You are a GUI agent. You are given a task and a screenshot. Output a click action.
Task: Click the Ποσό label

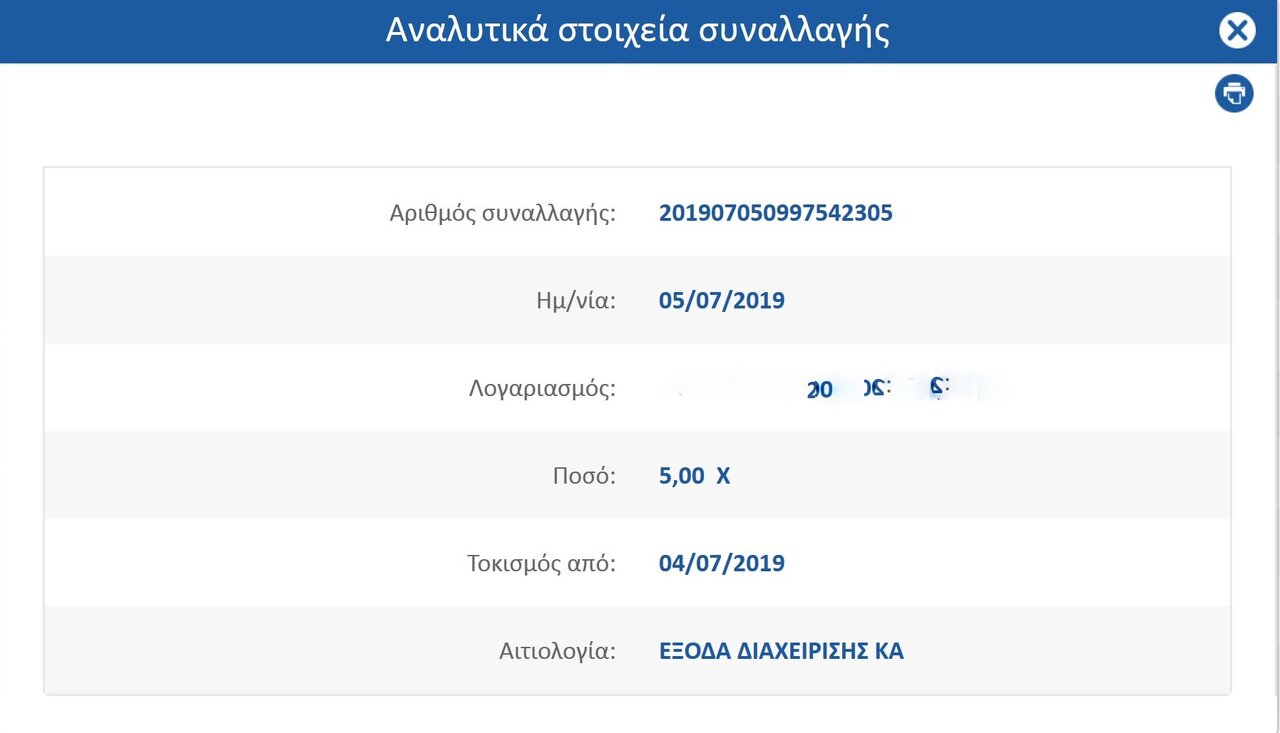(584, 476)
